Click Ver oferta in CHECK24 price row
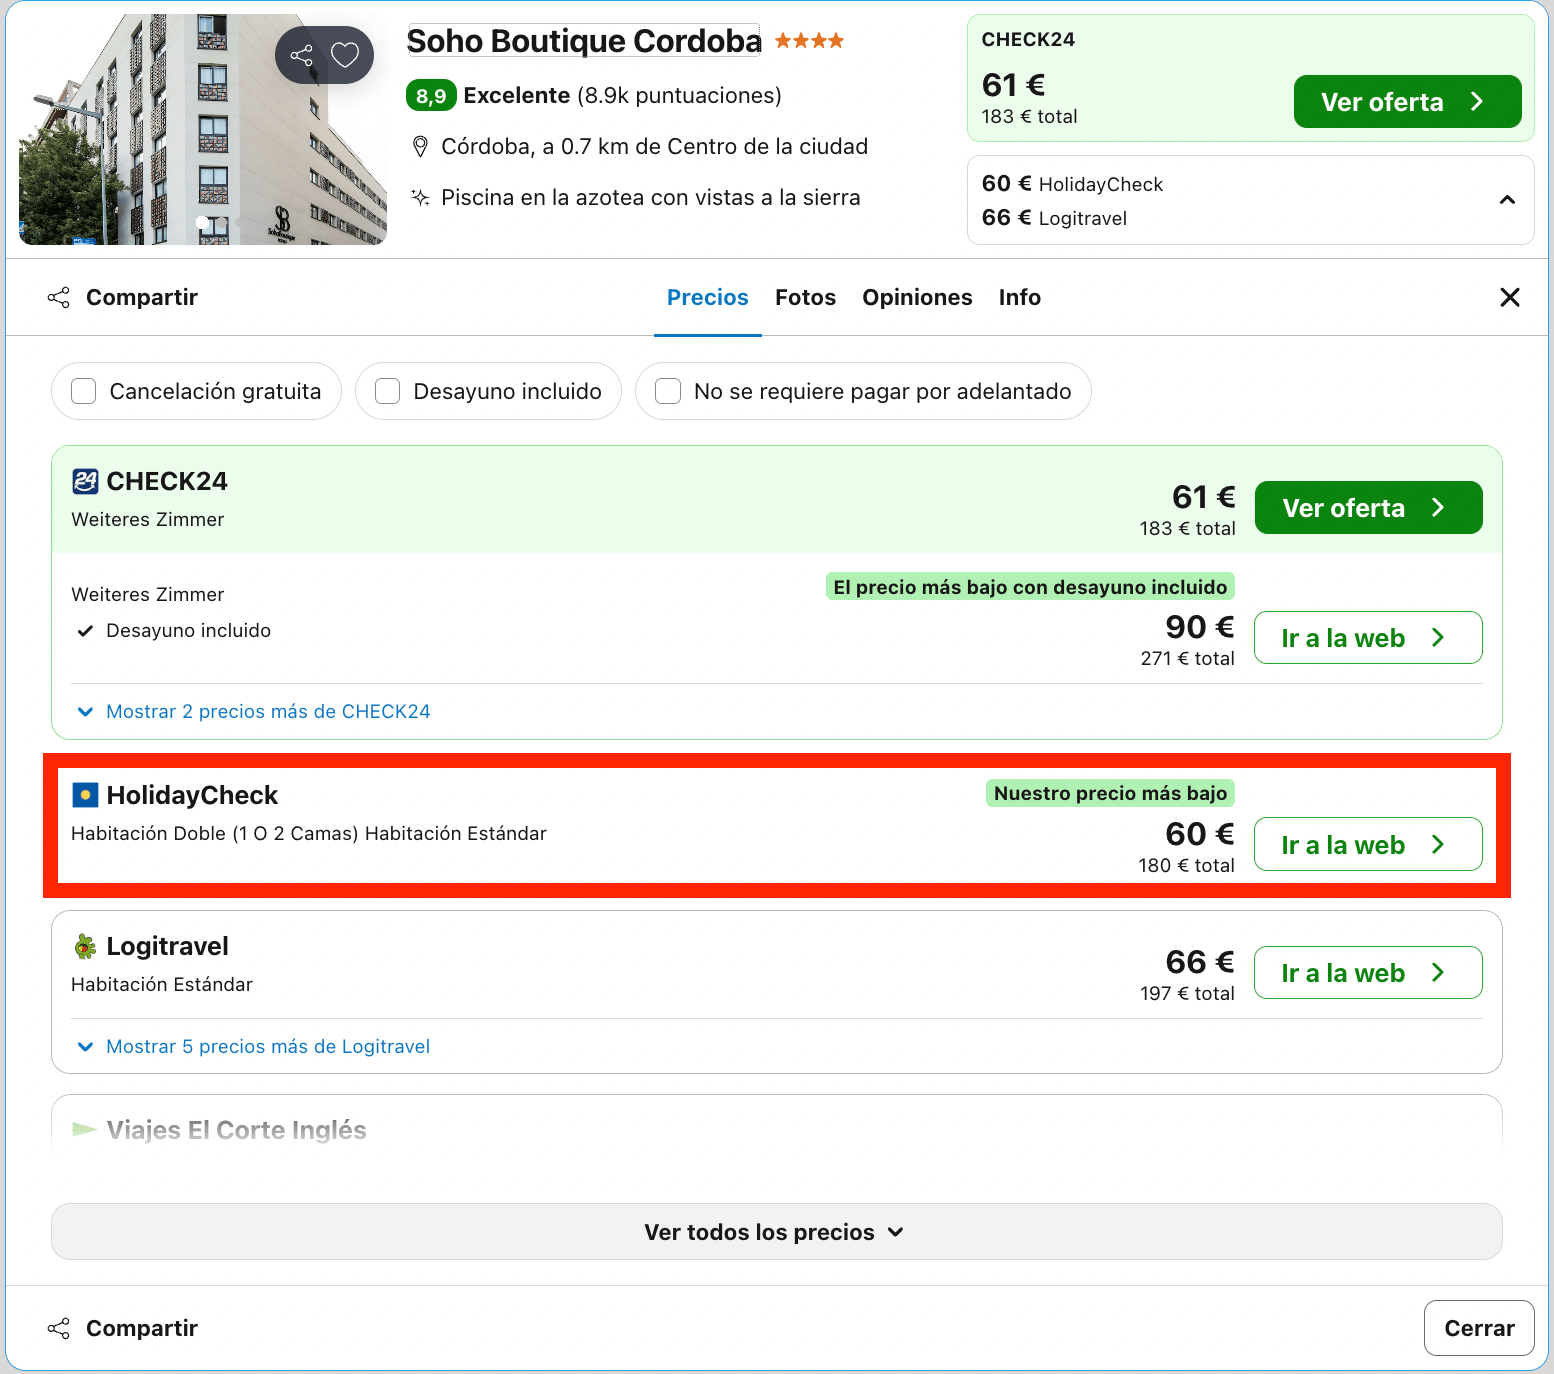 (x=1368, y=508)
